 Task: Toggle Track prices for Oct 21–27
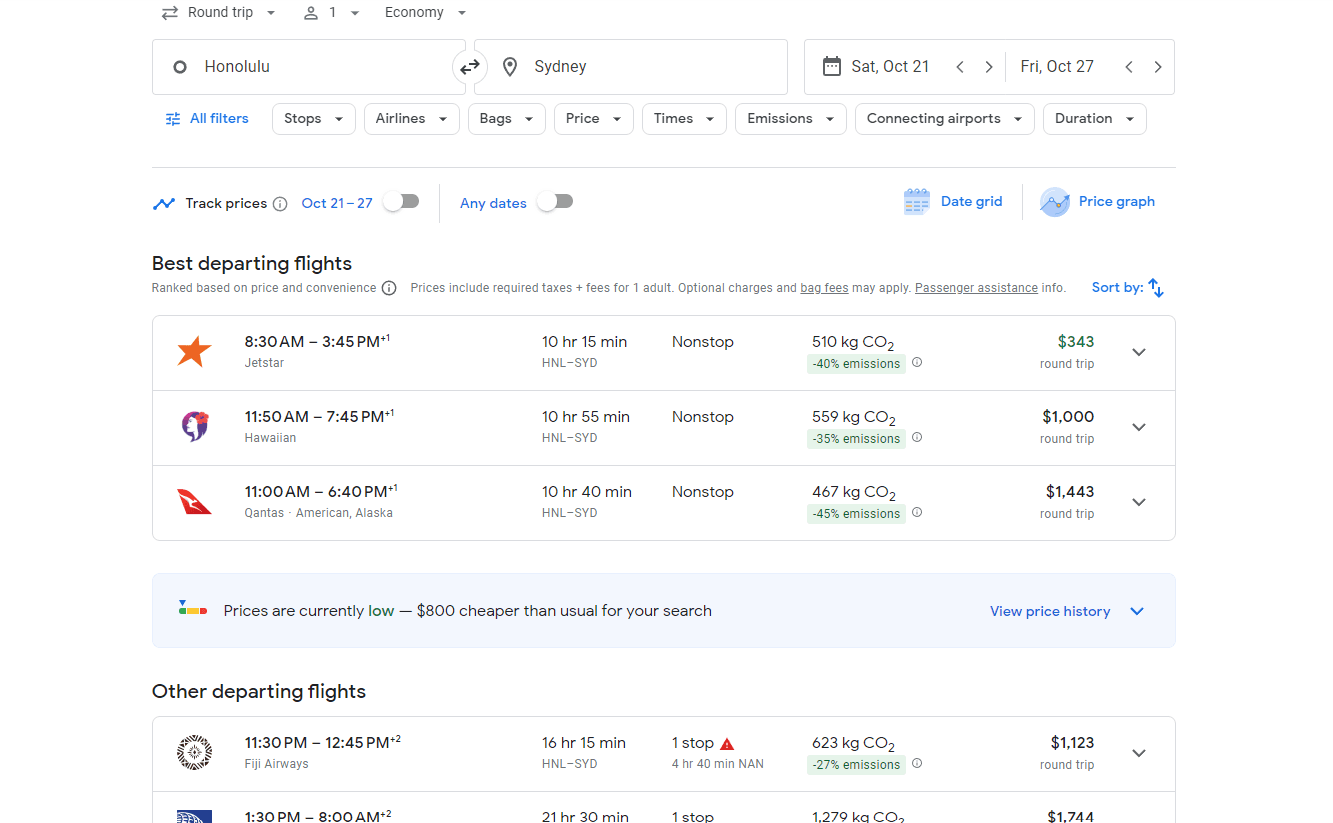[401, 202]
